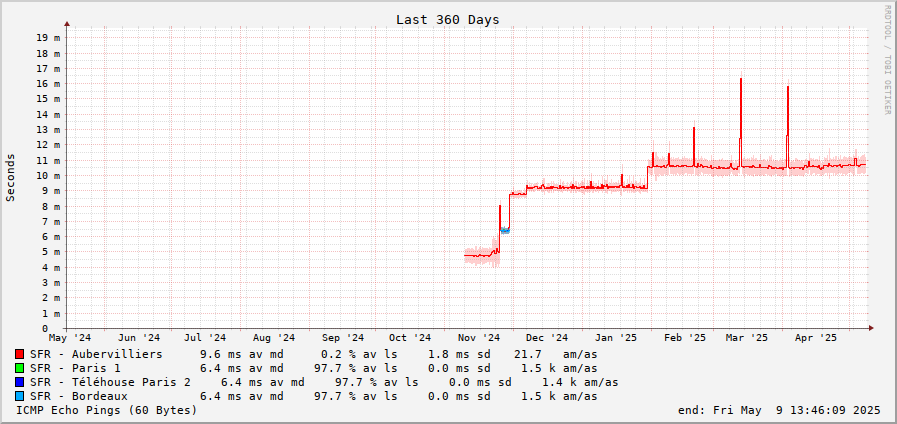897x424 pixels.
Task: Click the Aubervilliers '1.8 ms sd' value
Action: [x=459, y=354]
